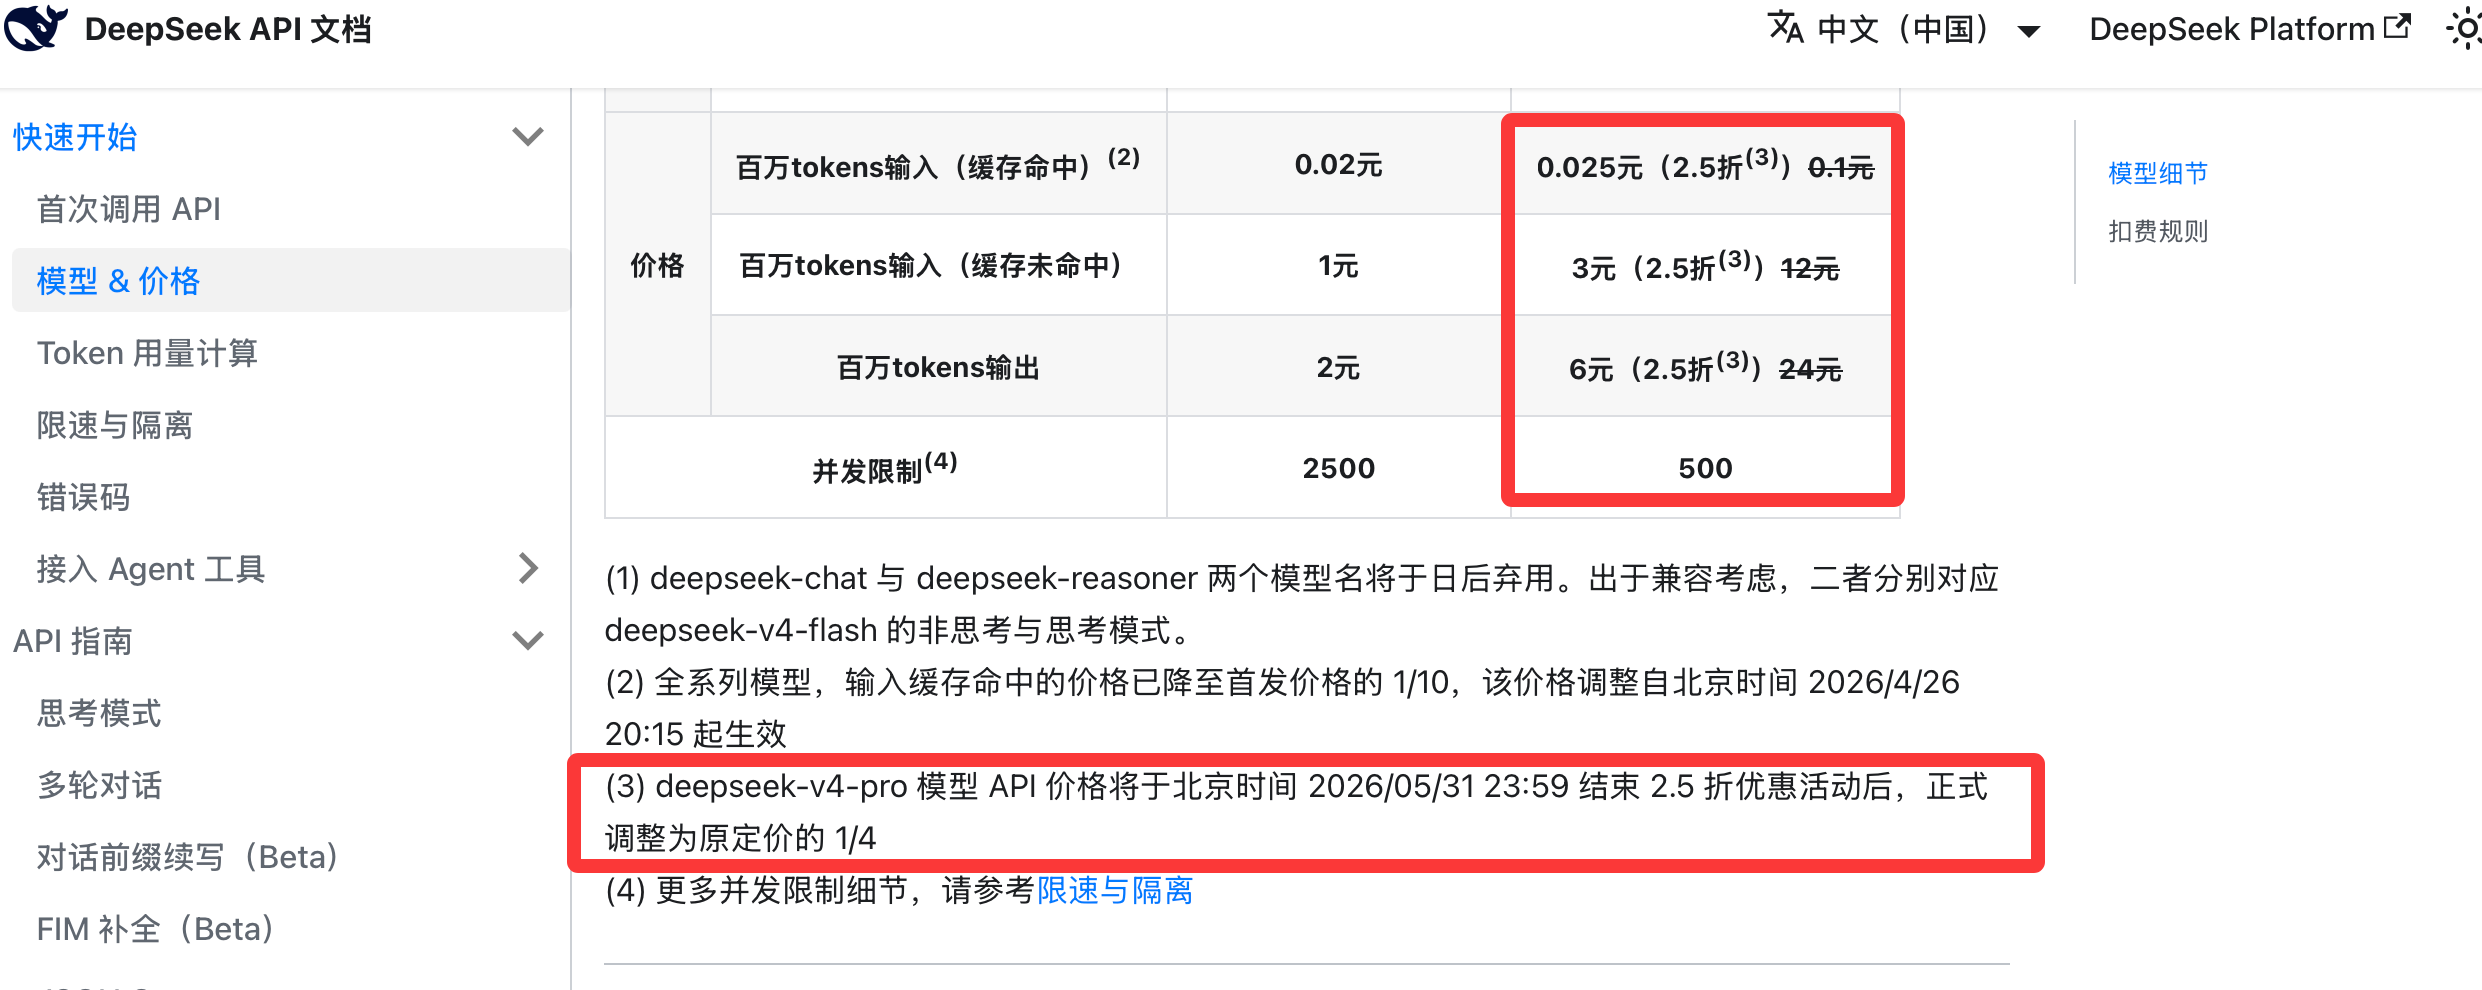The height and width of the screenshot is (990, 2482).
Task: Click the 2元 price cell
Action: point(1338,367)
